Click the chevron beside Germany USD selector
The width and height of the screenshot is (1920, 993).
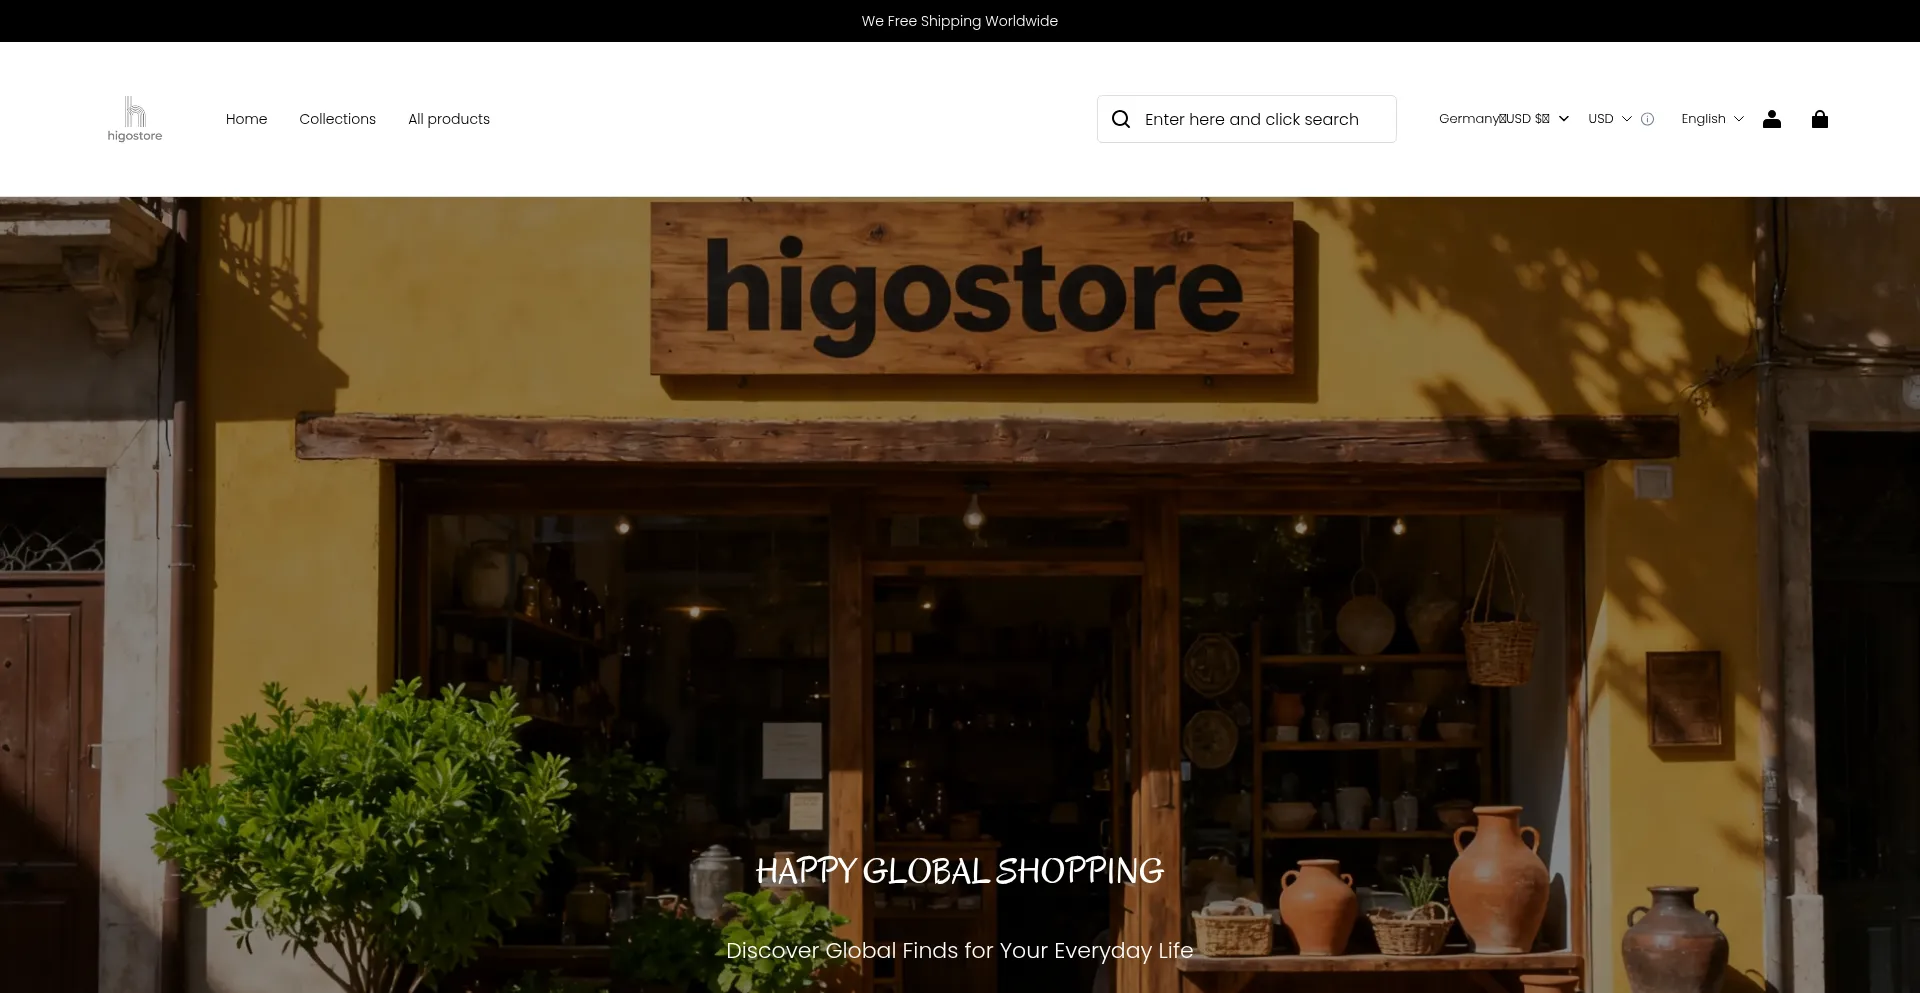tap(1564, 119)
